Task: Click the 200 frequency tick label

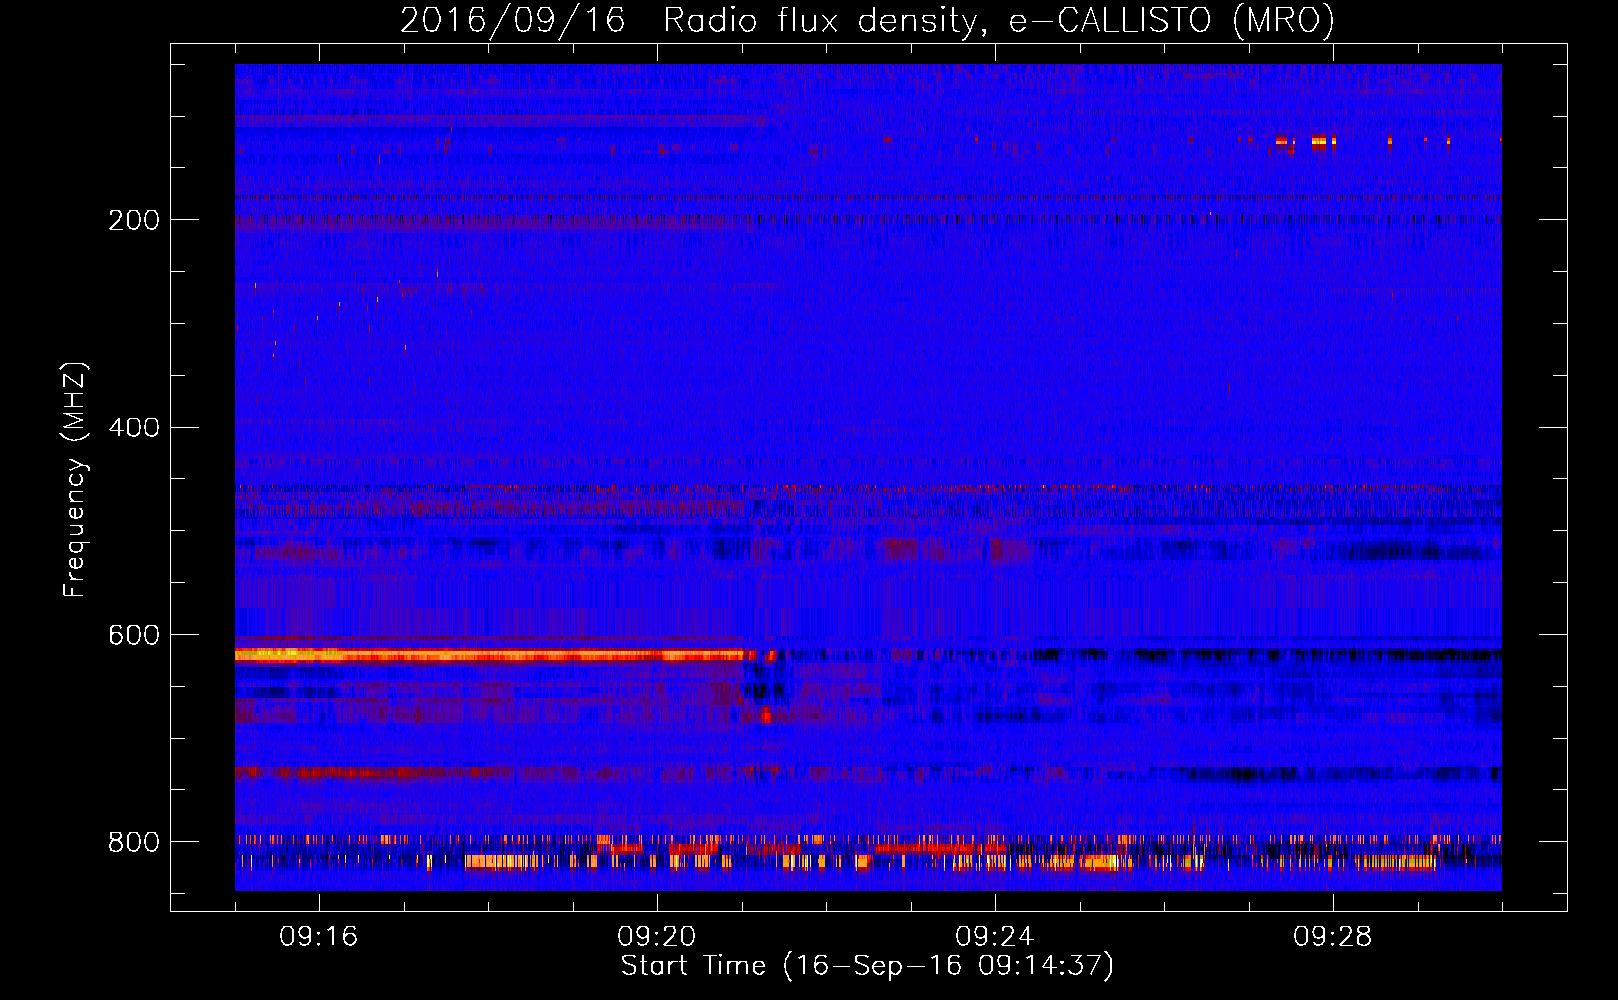Action: click(134, 220)
